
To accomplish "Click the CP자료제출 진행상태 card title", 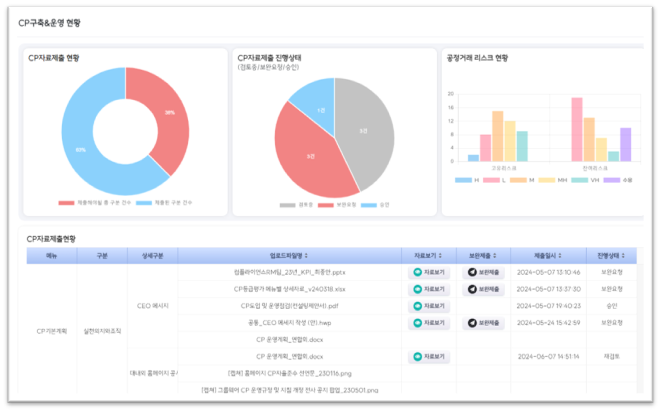I will click(269, 58).
